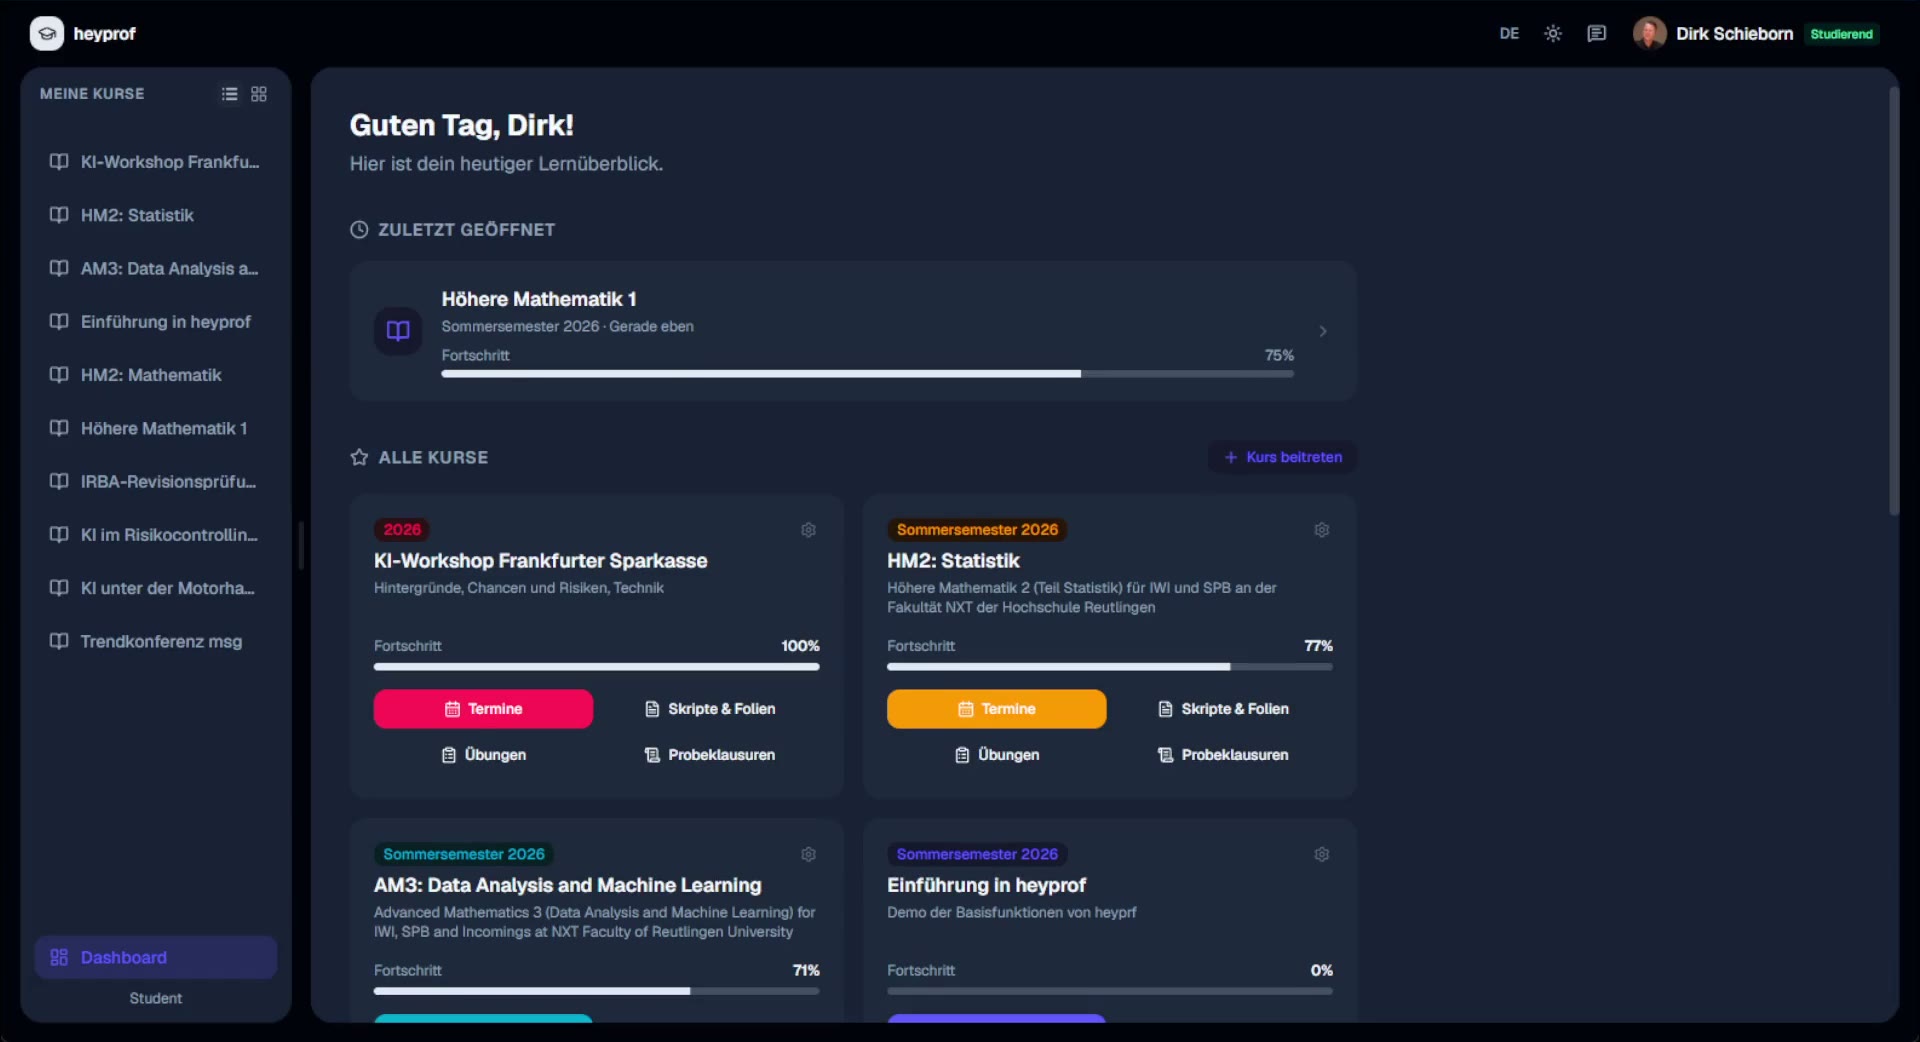Click the Kurs beitreten button
The image size is (1920, 1042).
(1283, 457)
